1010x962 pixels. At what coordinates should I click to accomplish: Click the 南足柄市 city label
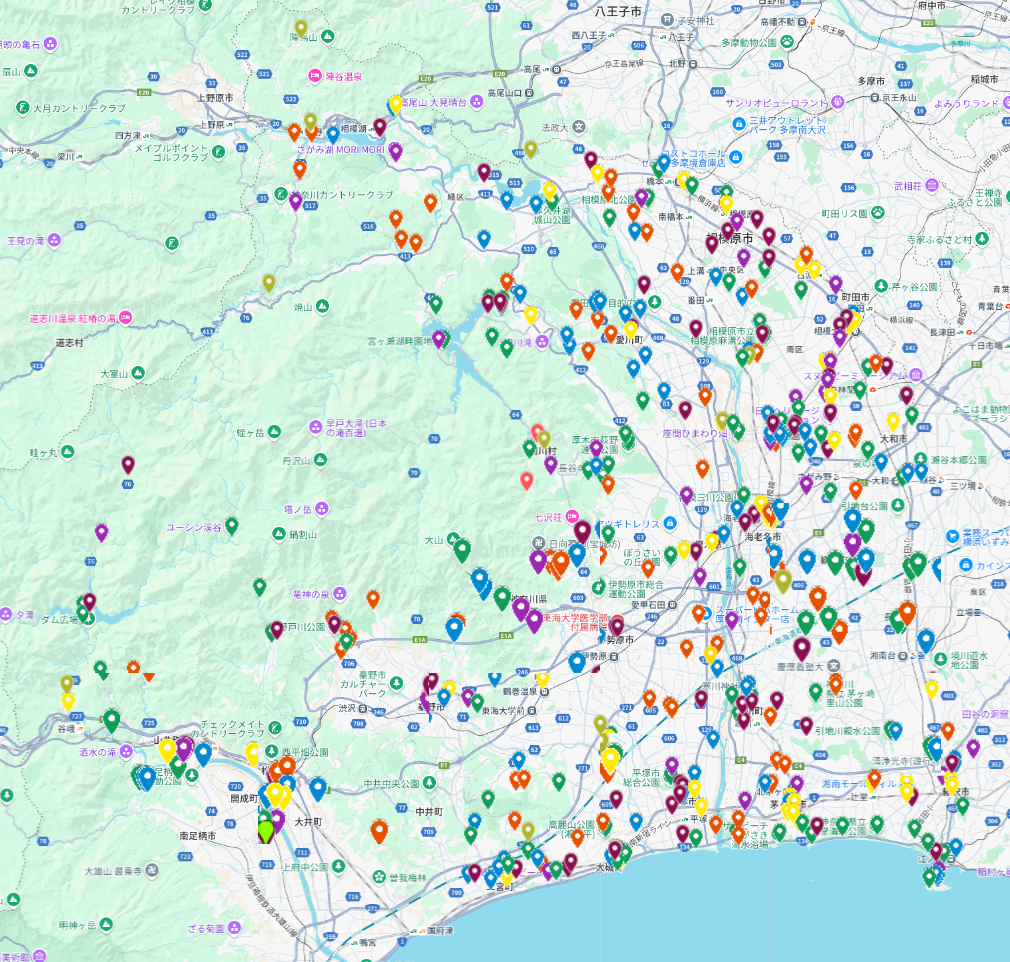click(198, 835)
